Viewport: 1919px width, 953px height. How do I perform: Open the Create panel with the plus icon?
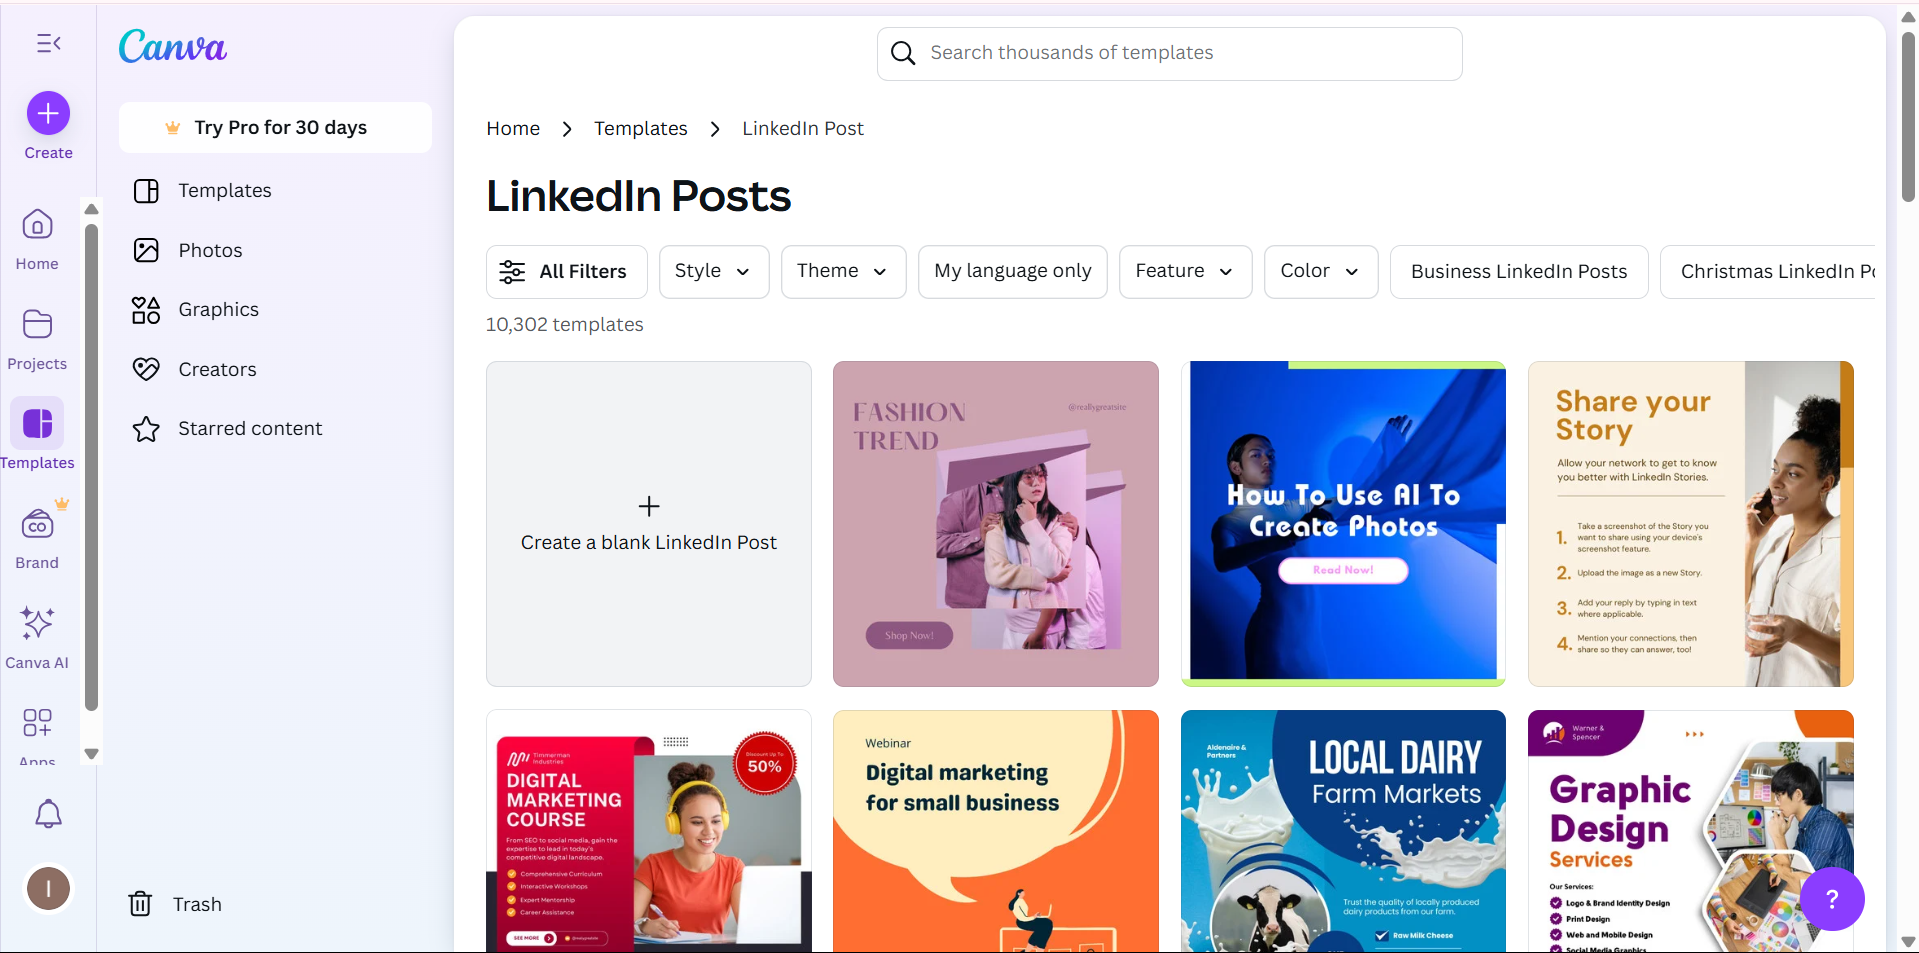(47, 113)
